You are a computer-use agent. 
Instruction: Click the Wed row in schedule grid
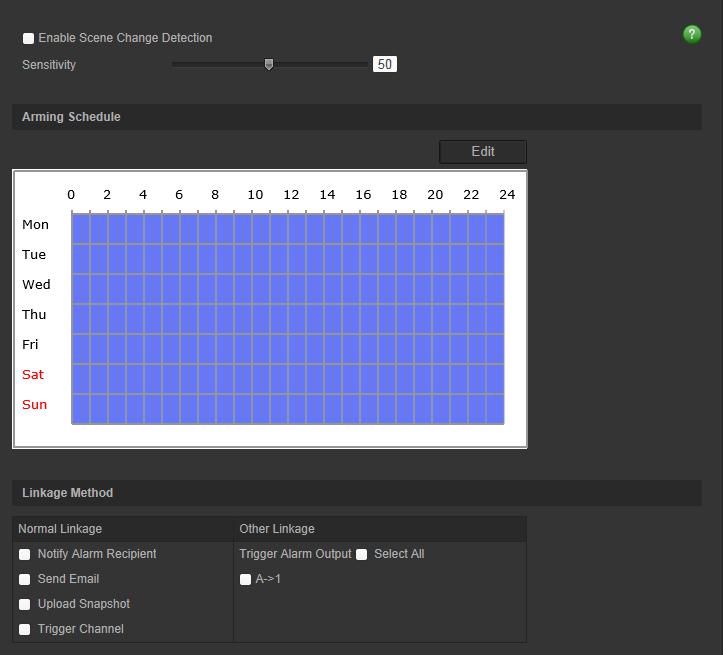(288, 289)
